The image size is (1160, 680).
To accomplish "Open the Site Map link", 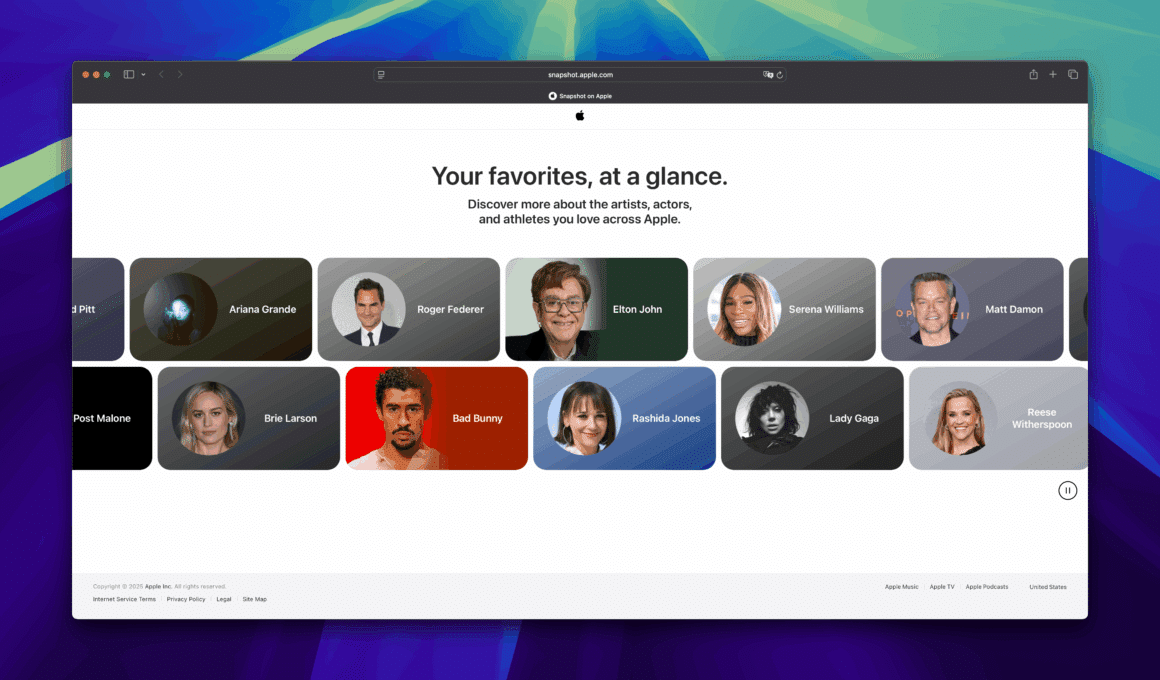I will tap(254, 599).
